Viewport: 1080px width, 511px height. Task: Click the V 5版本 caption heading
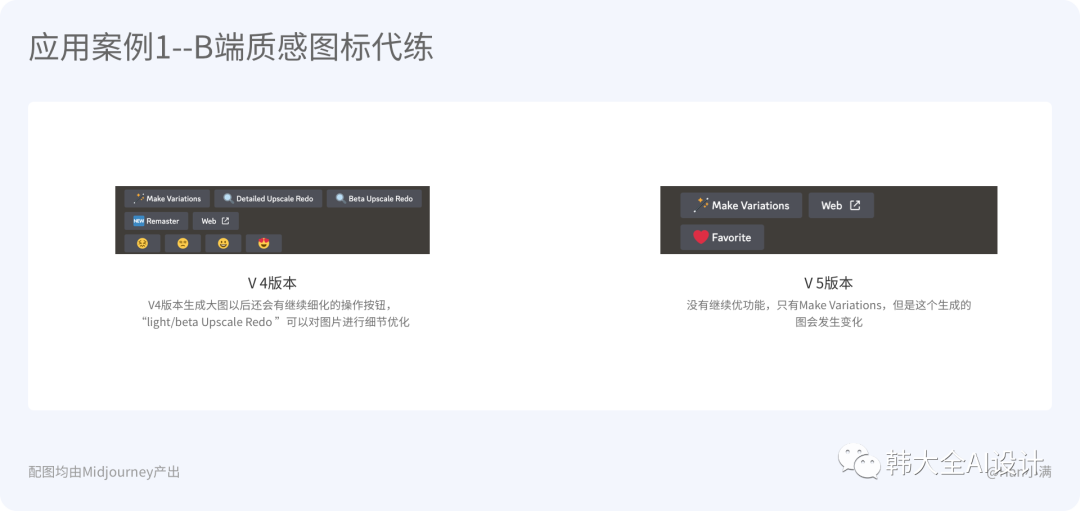[829, 283]
